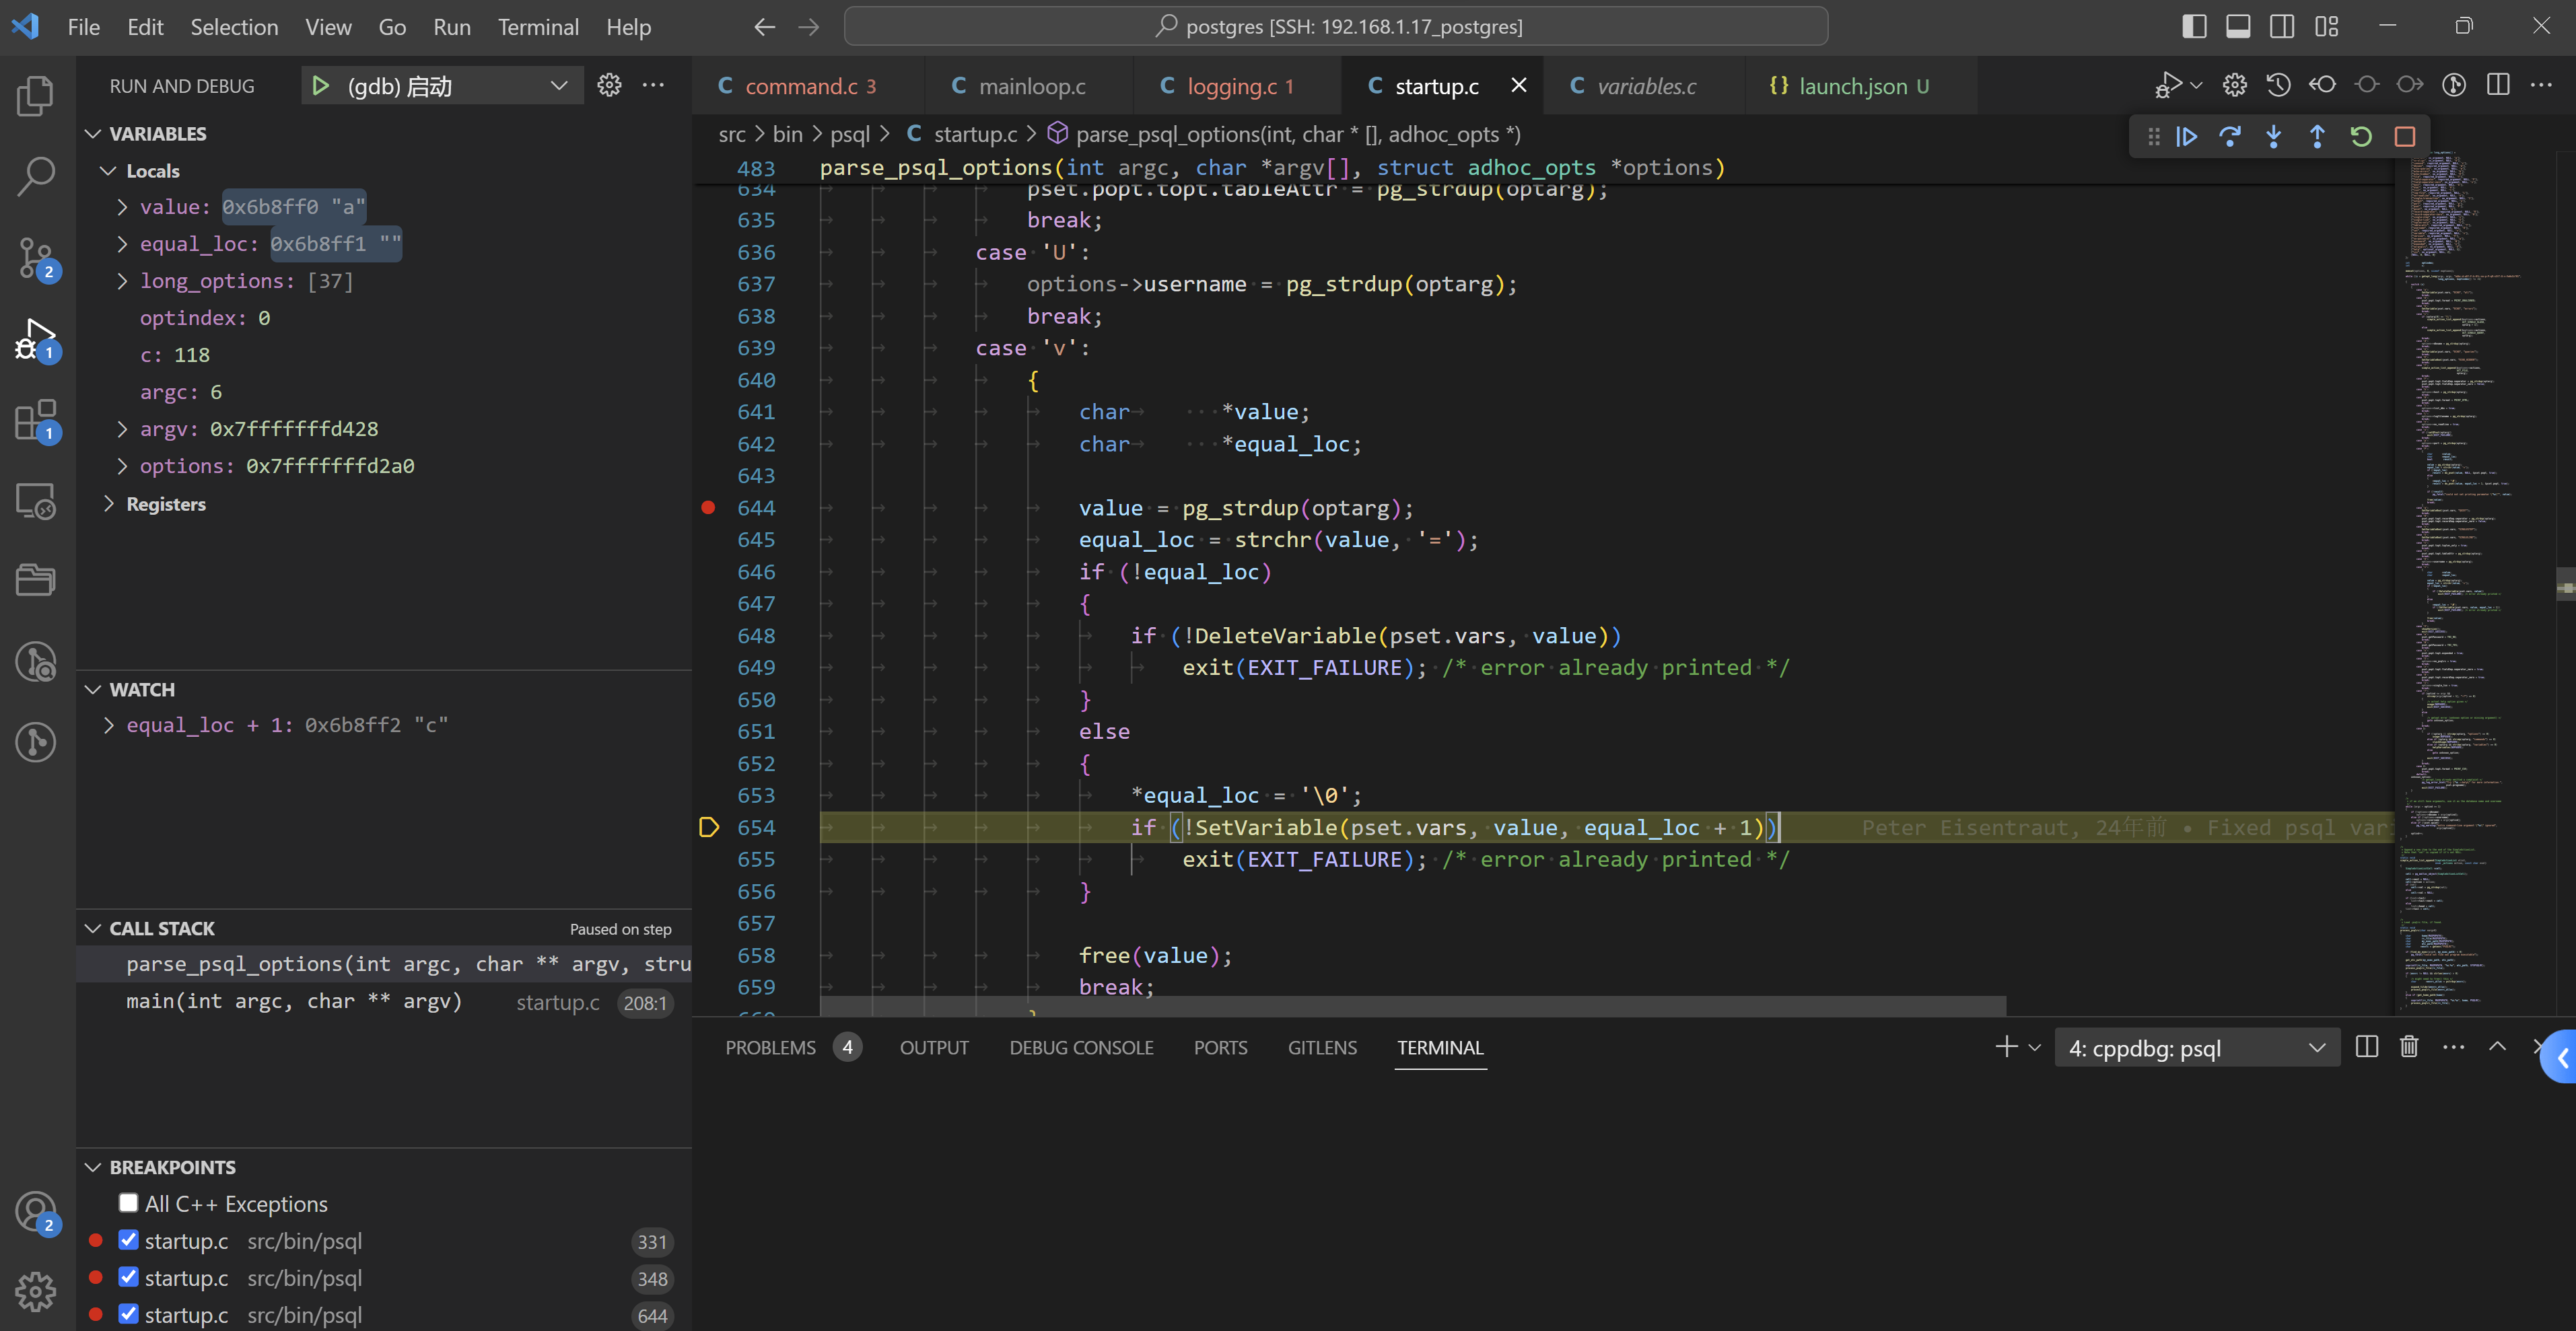Open the Search view in activity bar
Viewport: 2576px width, 1331px height.
[36, 175]
